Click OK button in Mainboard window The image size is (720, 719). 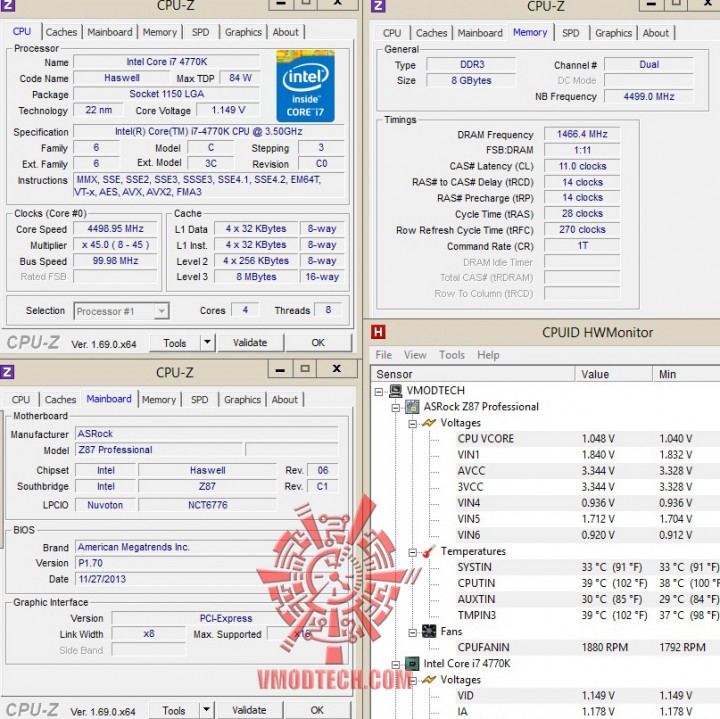tap(317, 710)
